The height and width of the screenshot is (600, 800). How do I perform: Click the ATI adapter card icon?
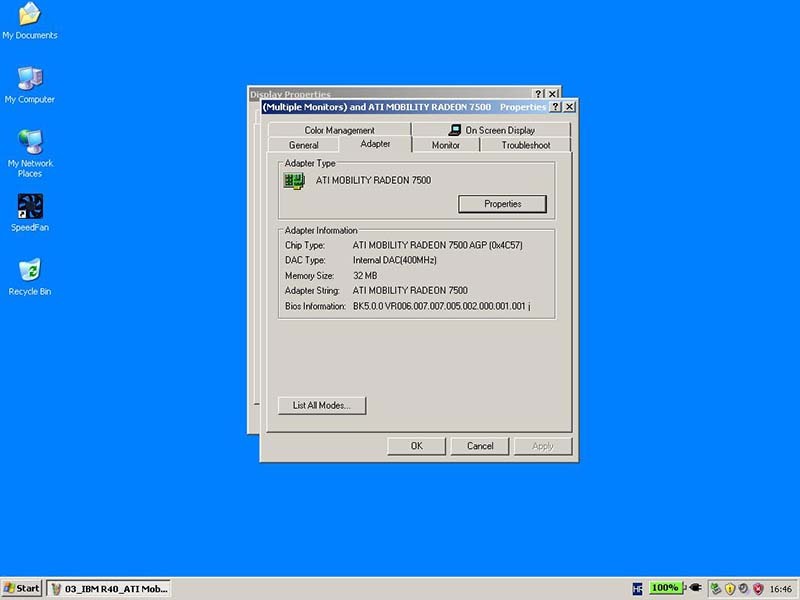coord(294,181)
